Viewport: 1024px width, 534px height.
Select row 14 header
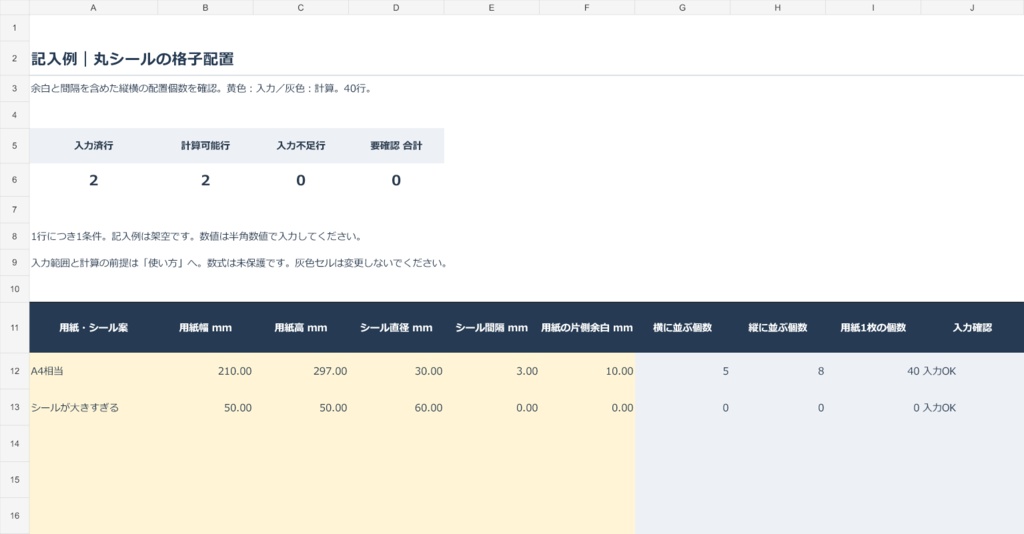(14, 443)
